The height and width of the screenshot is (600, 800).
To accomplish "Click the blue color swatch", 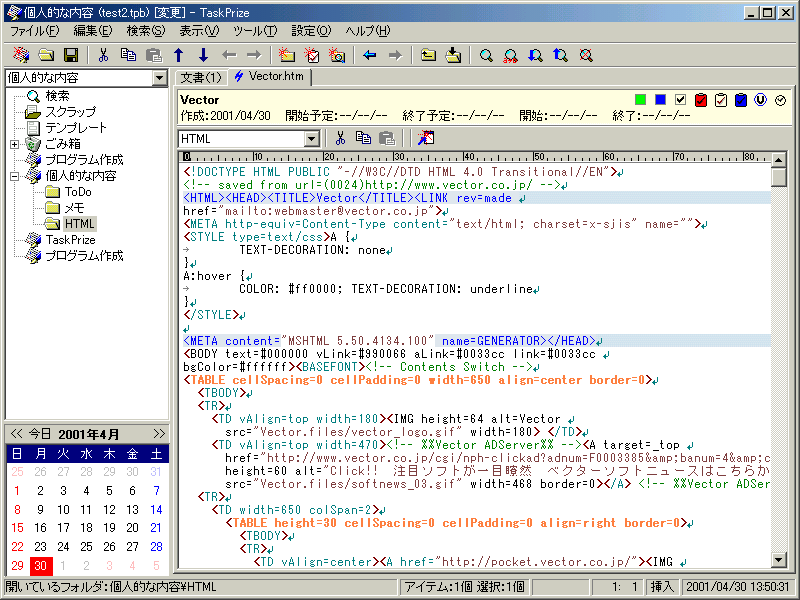I will [660, 99].
